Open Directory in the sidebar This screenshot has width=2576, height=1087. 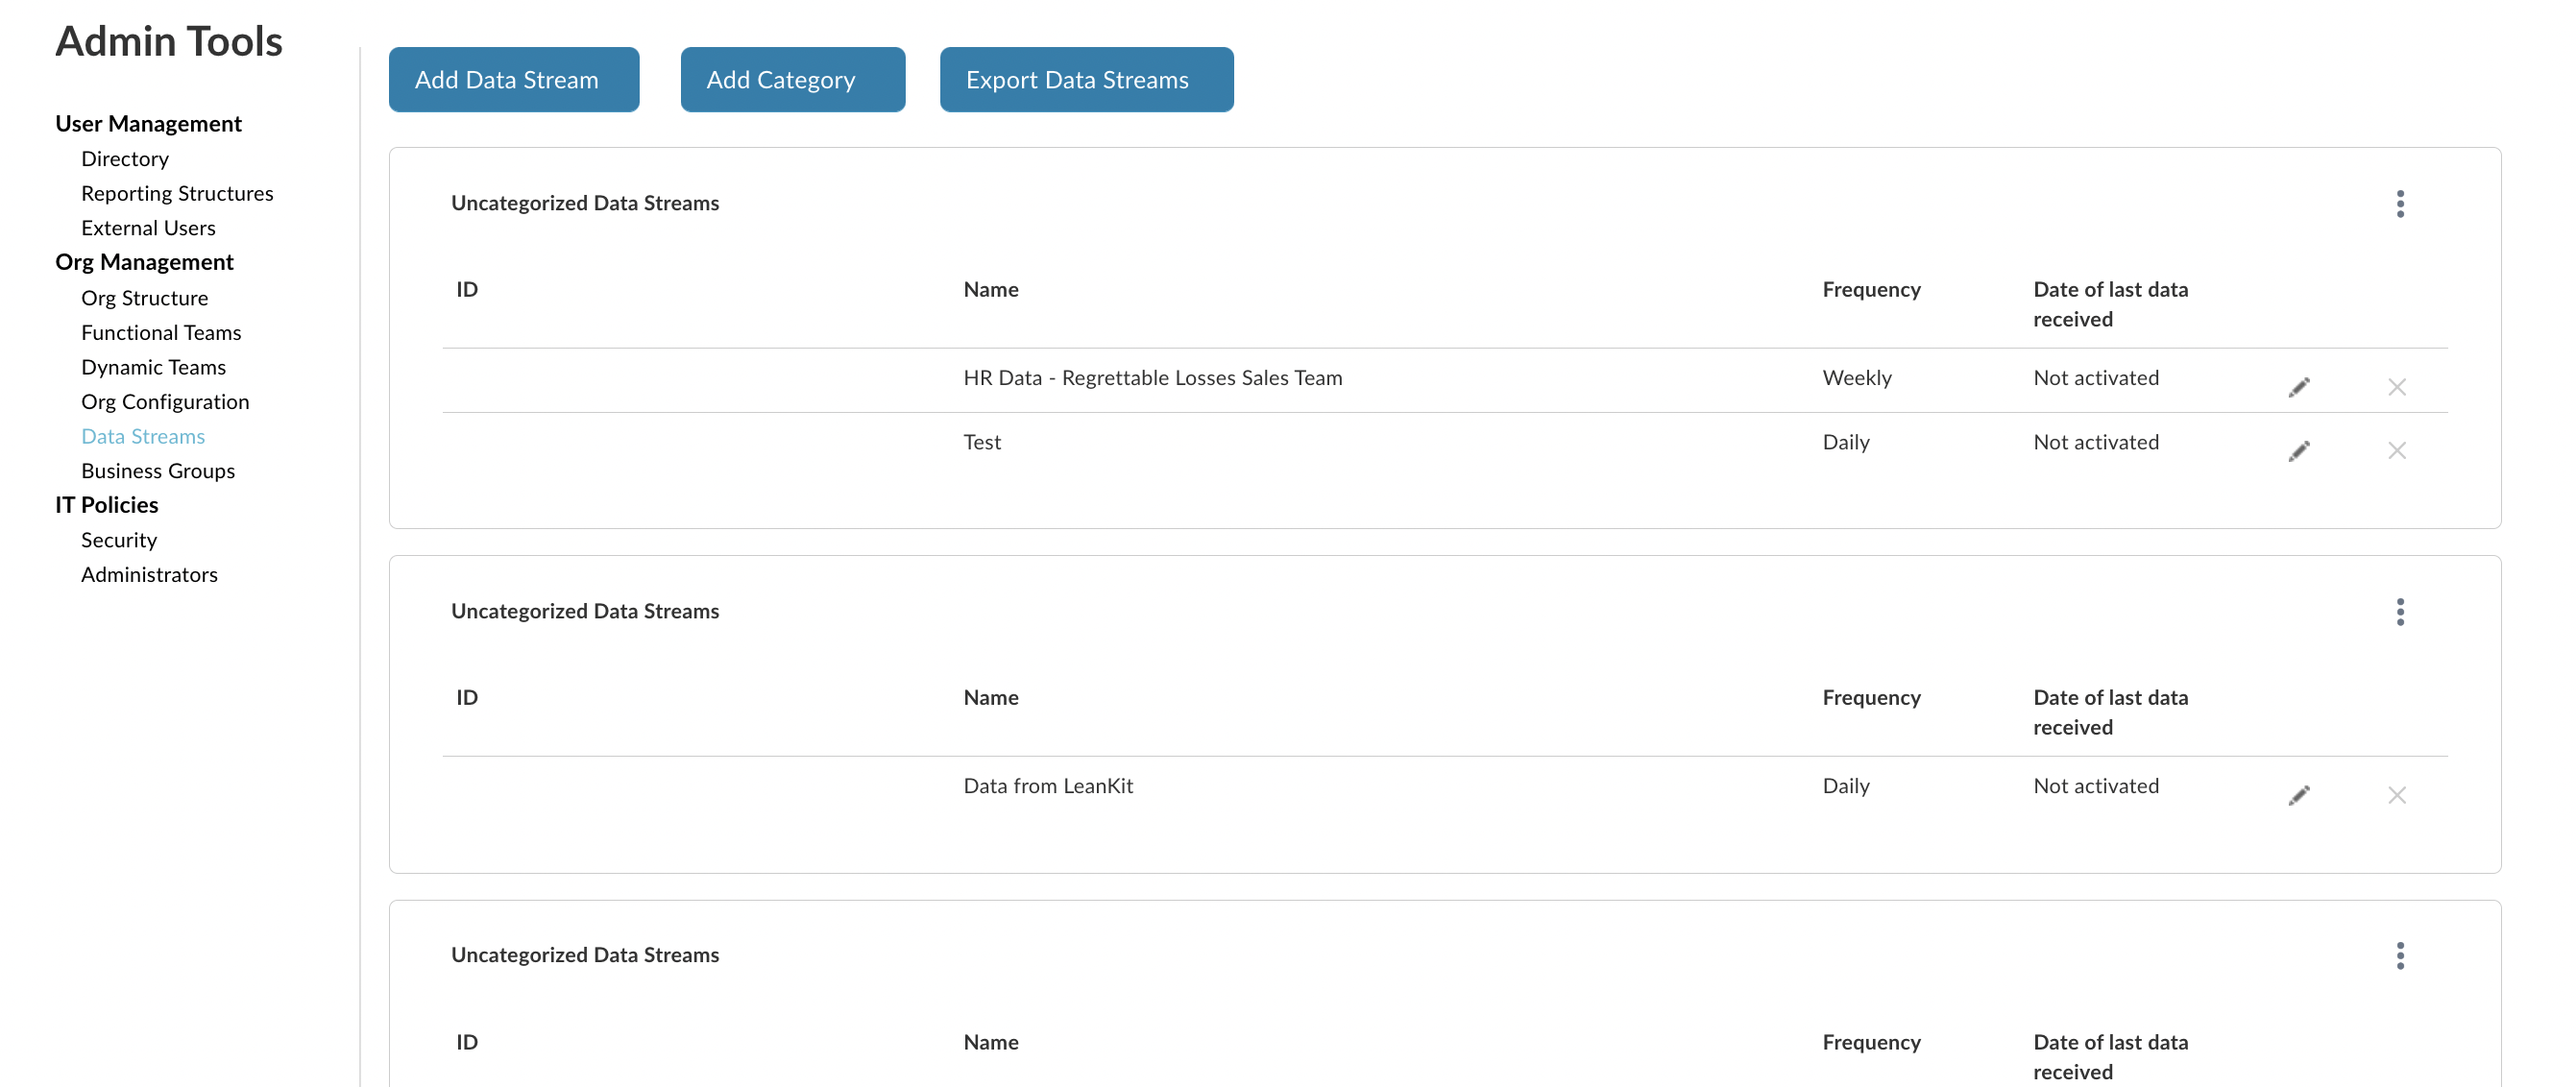pos(125,159)
